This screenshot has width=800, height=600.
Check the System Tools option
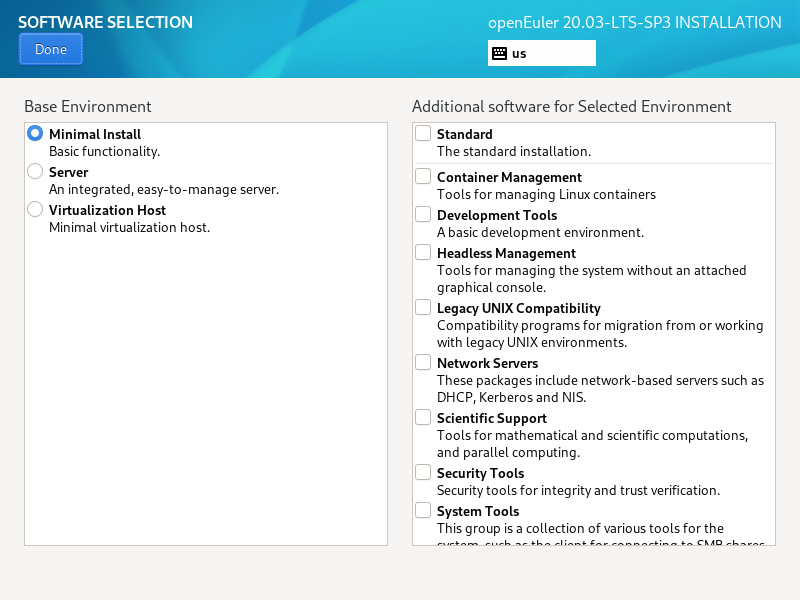pyautogui.click(x=423, y=510)
